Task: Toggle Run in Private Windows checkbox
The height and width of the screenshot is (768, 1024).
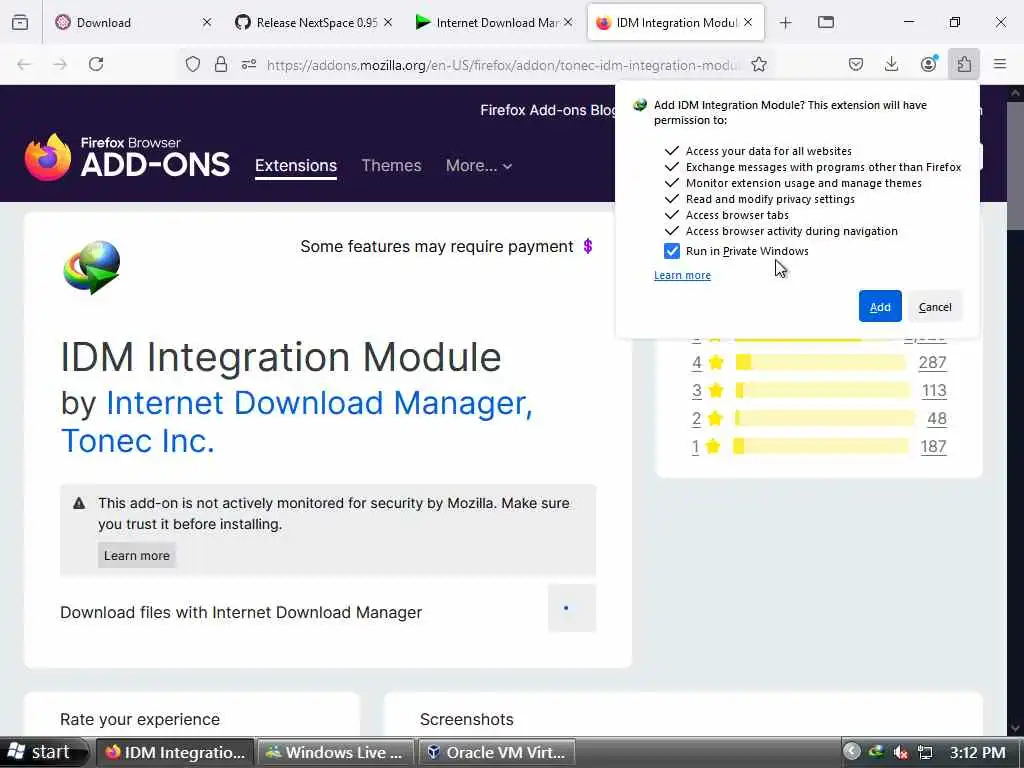Action: click(671, 251)
